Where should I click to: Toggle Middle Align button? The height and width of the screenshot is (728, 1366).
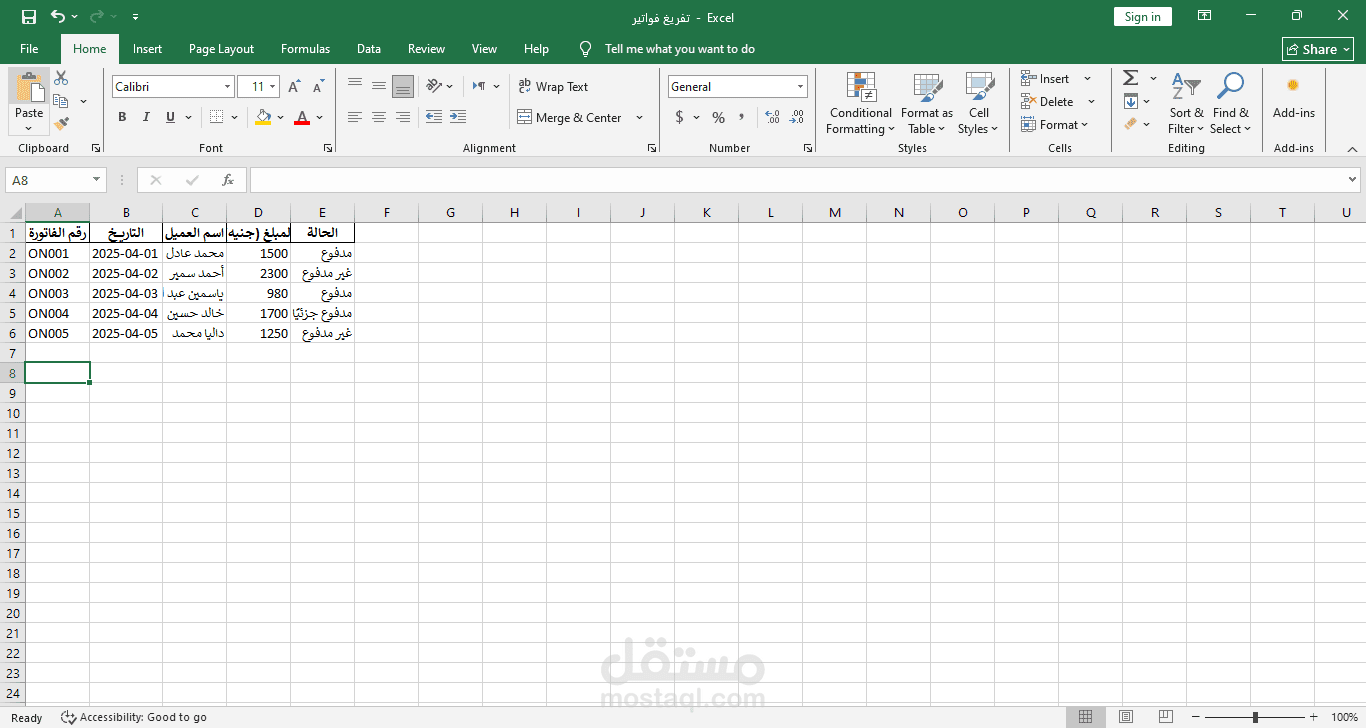(379, 86)
